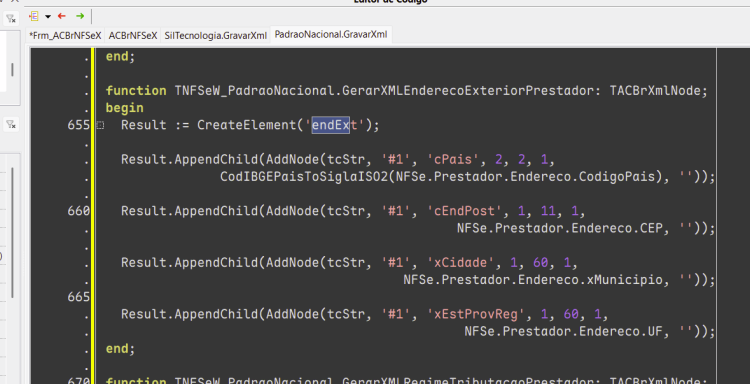750x384 pixels.
Task: Click the 'xEstProvReg' string literal
Action: [x=476, y=314]
